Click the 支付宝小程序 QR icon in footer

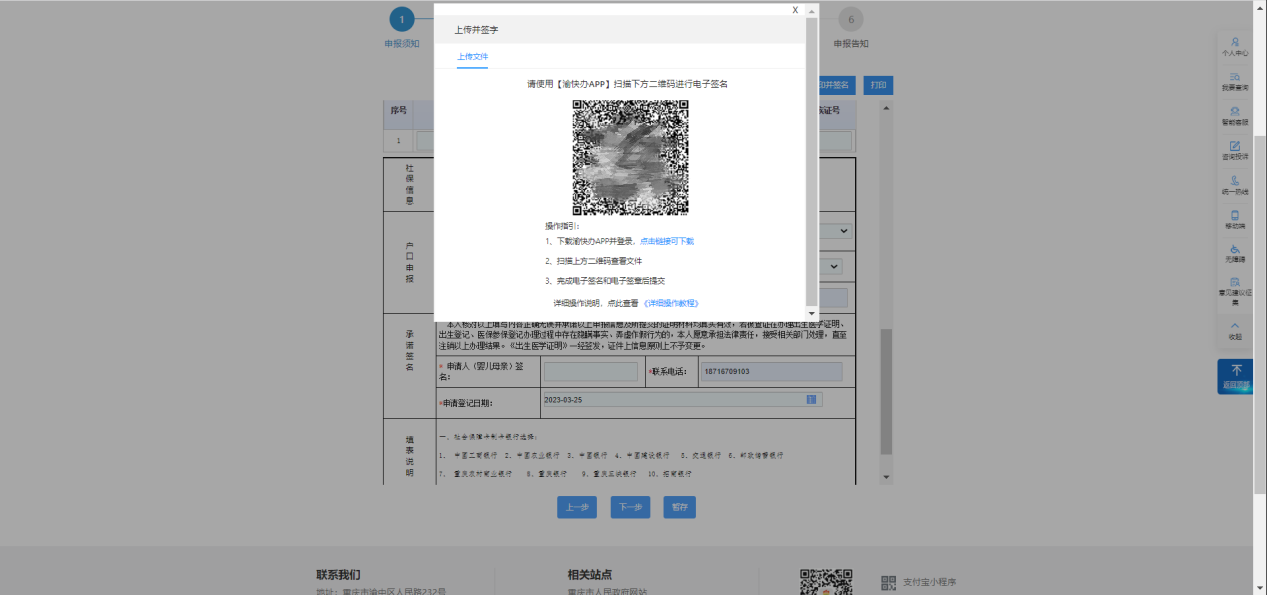pos(888,582)
